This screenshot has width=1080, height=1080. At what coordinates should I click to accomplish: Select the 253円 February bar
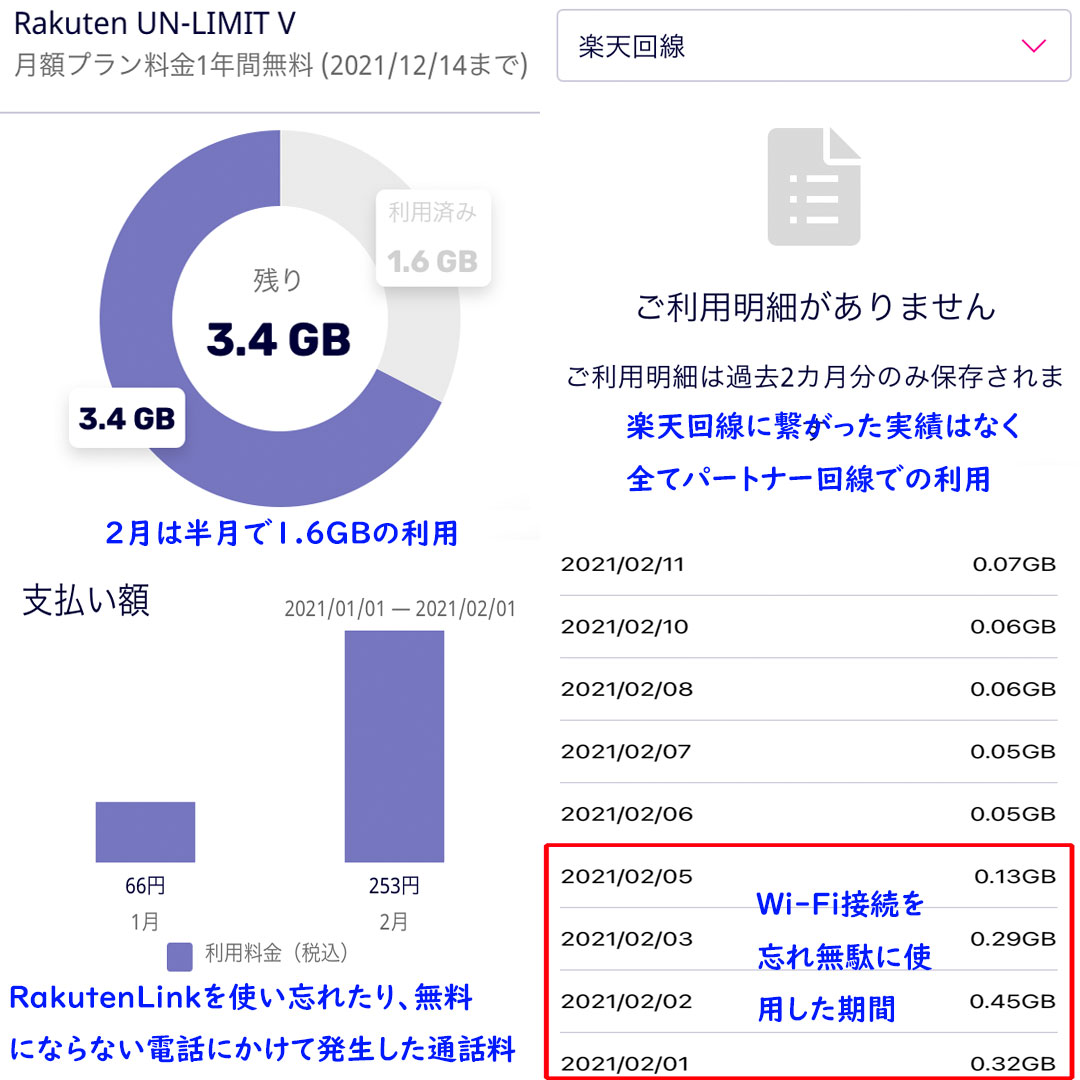click(394, 746)
